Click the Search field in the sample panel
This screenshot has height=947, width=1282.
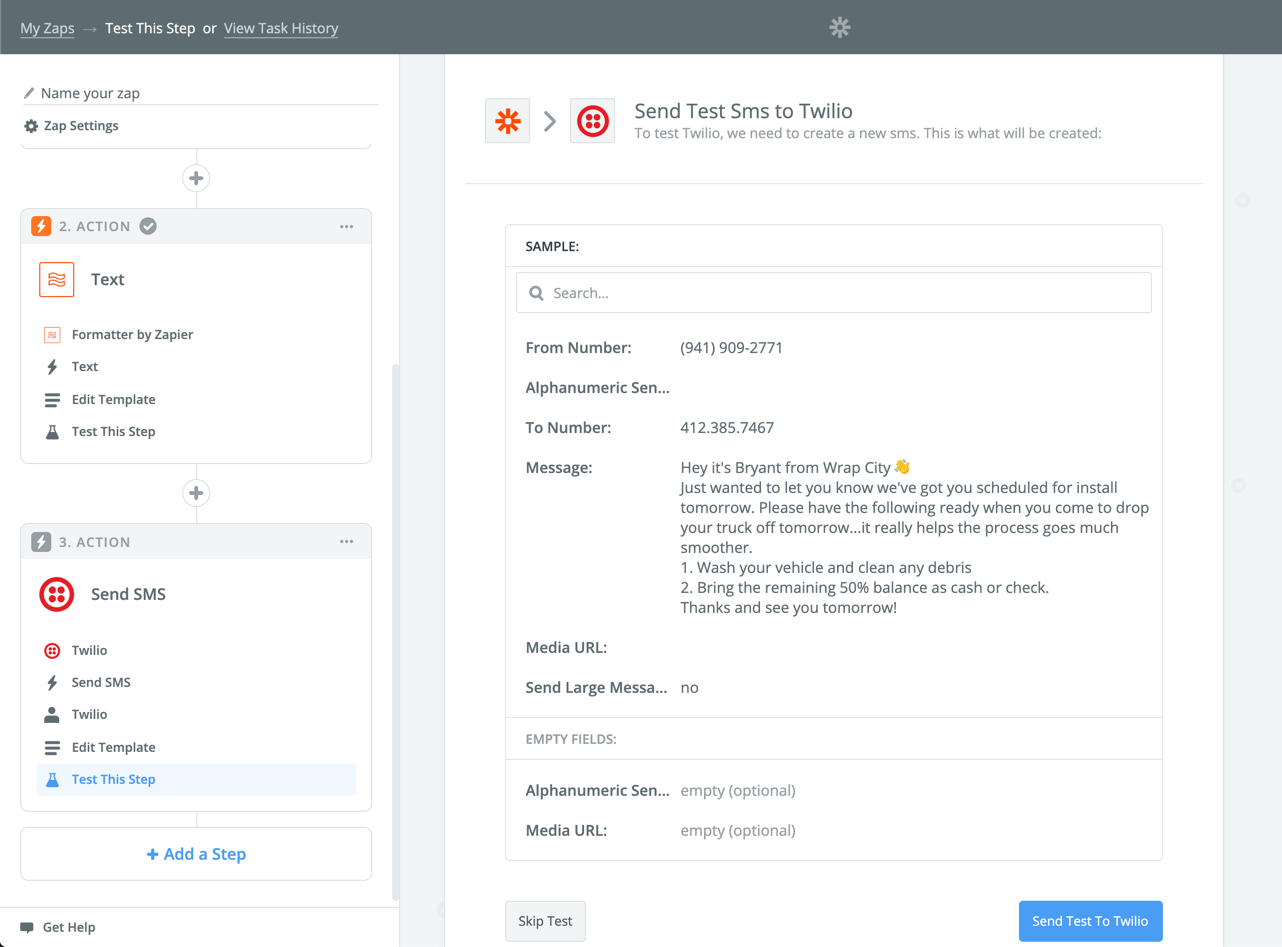point(833,292)
